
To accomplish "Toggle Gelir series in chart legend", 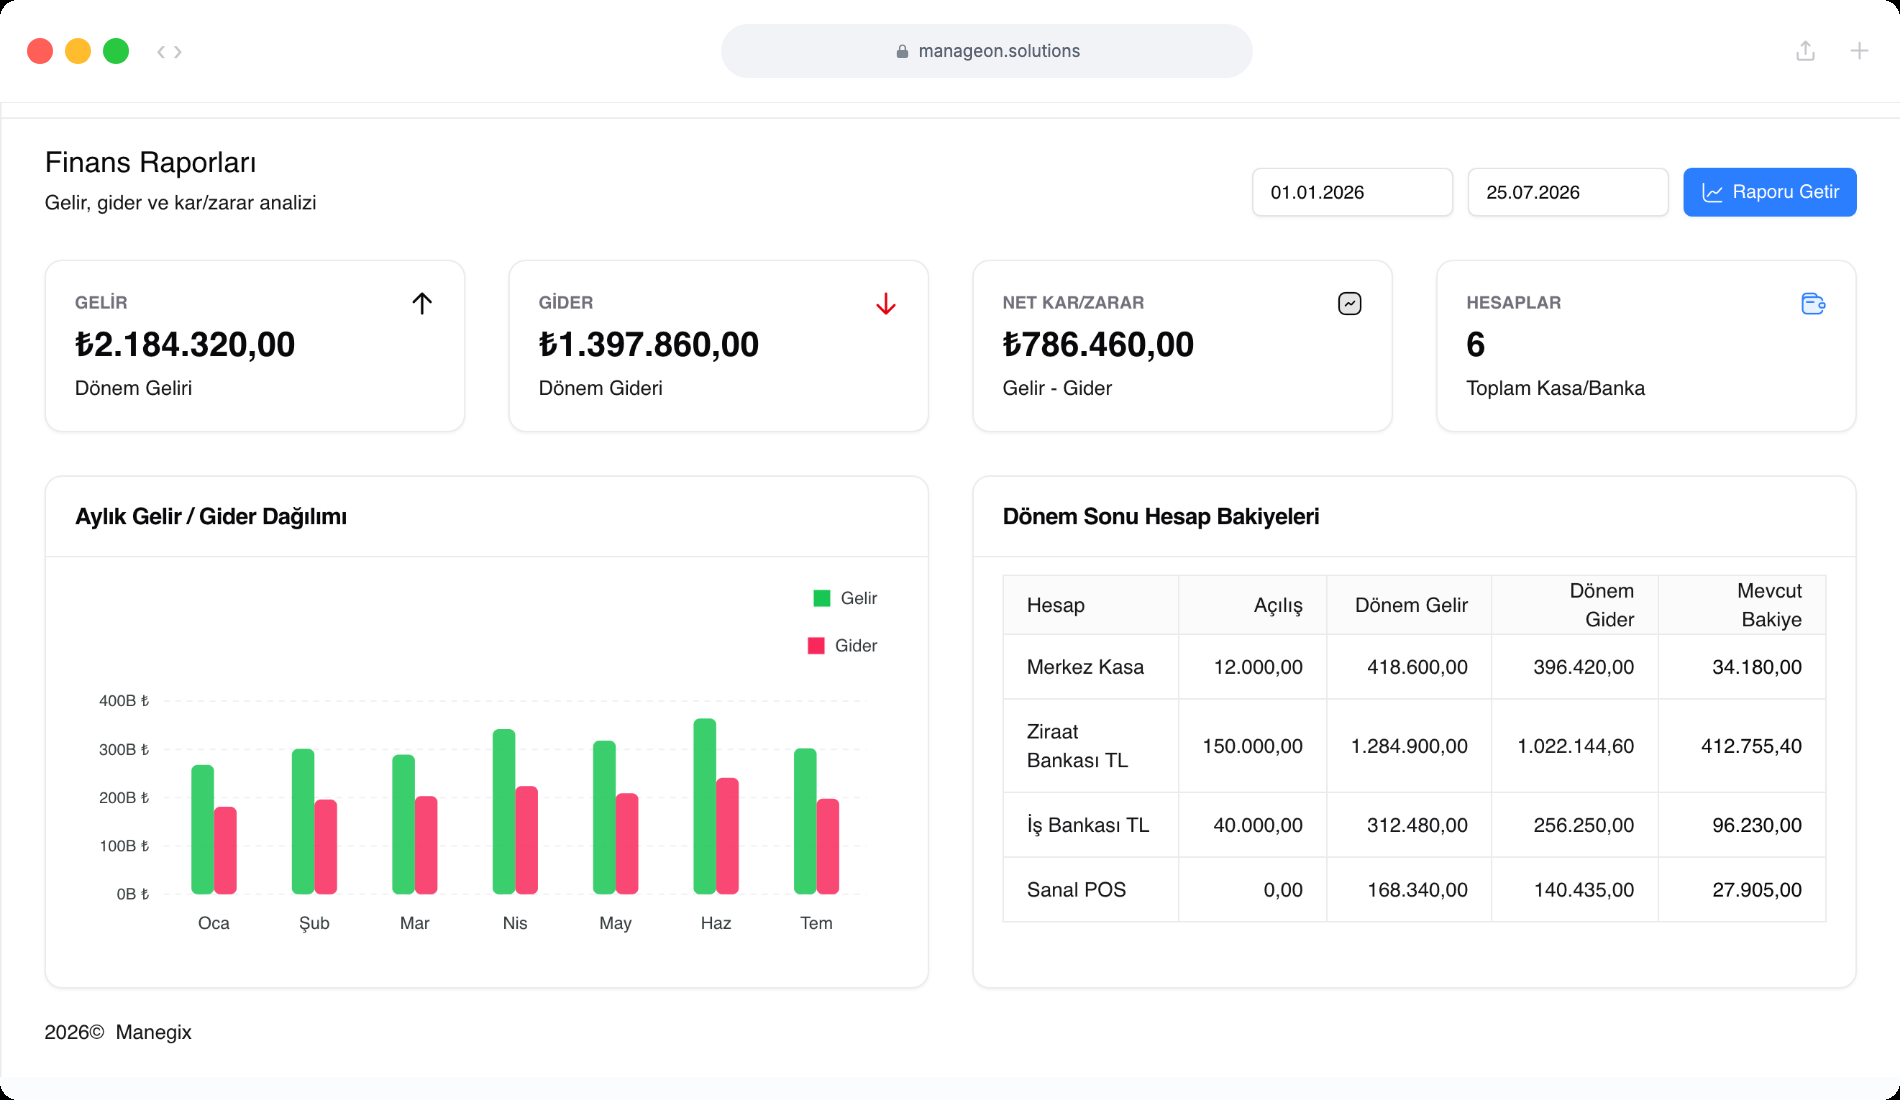I will pyautogui.click(x=845, y=598).
